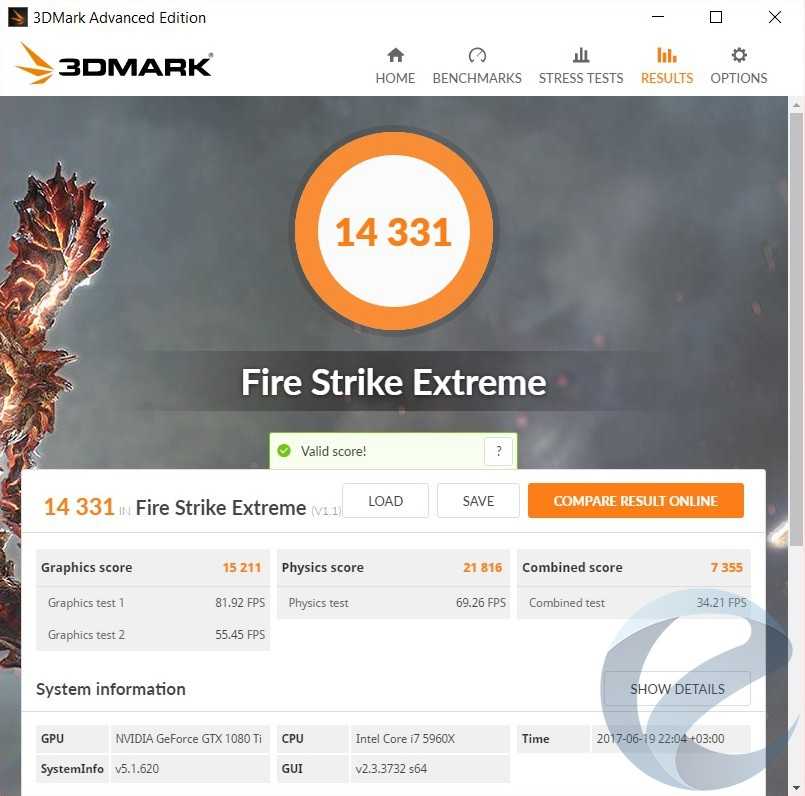Click the vertical scrollbar thumb
The height and width of the screenshot is (796, 805).
[x=796, y=330]
